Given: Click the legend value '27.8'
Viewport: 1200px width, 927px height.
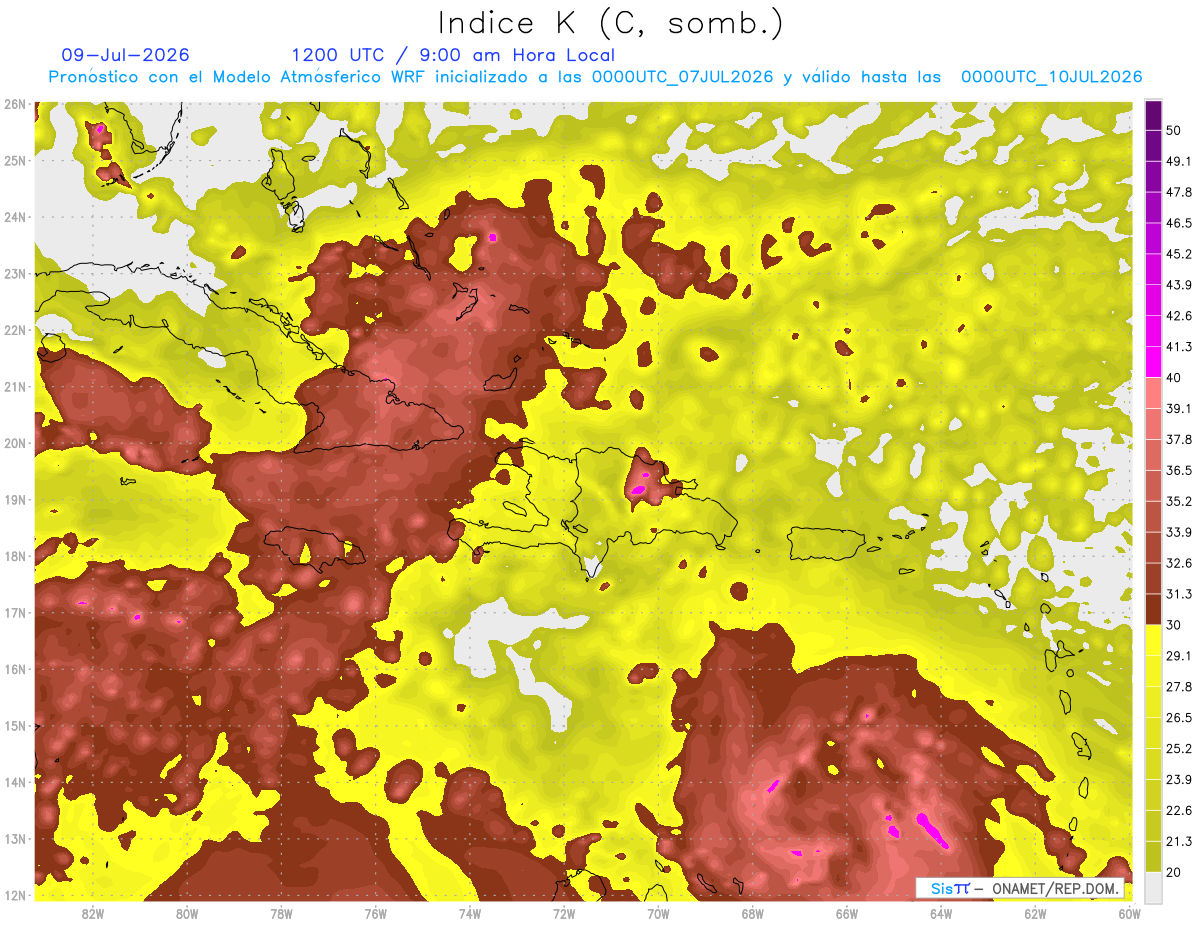Looking at the screenshot, I should point(1178,686).
